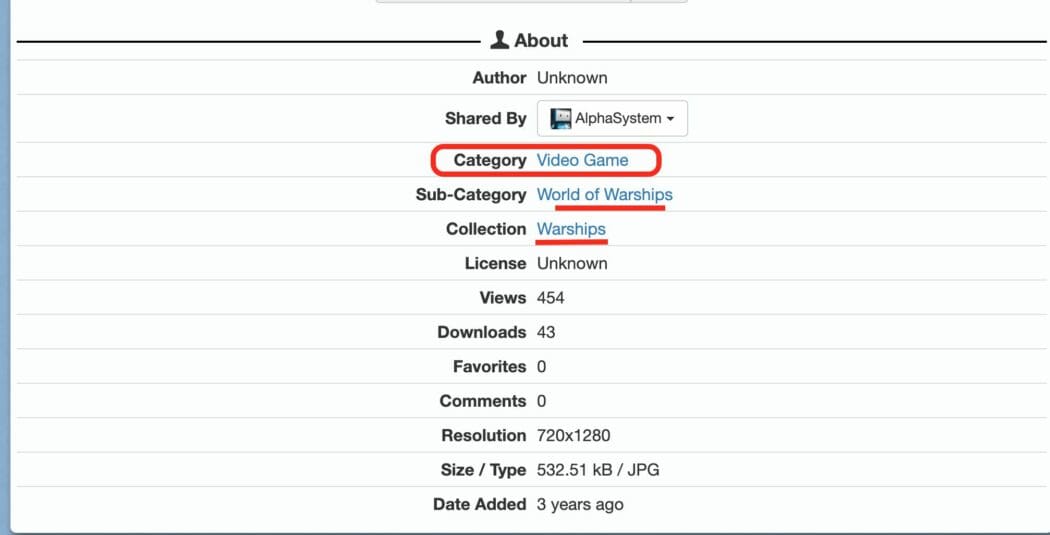Click the 'Favorites' label

(490, 367)
